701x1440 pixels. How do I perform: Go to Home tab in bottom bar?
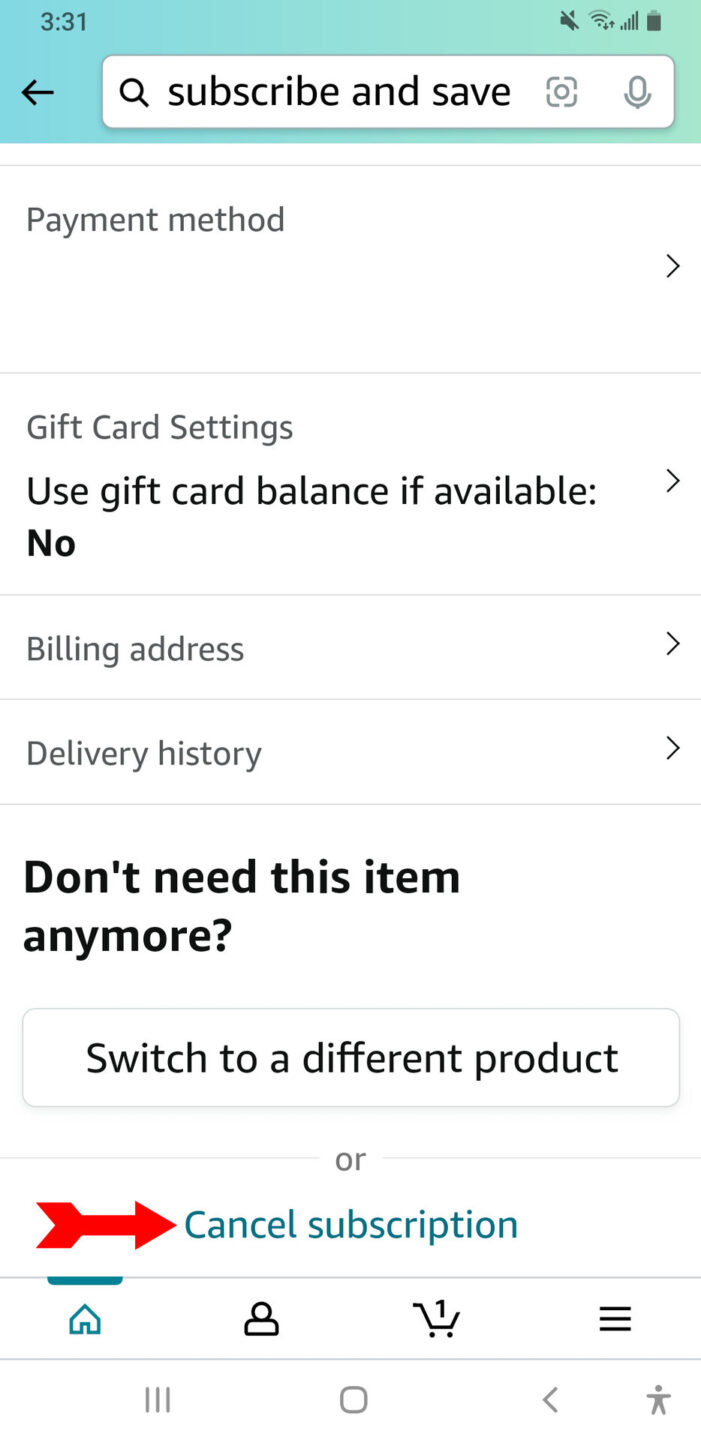coord(85,1320)
